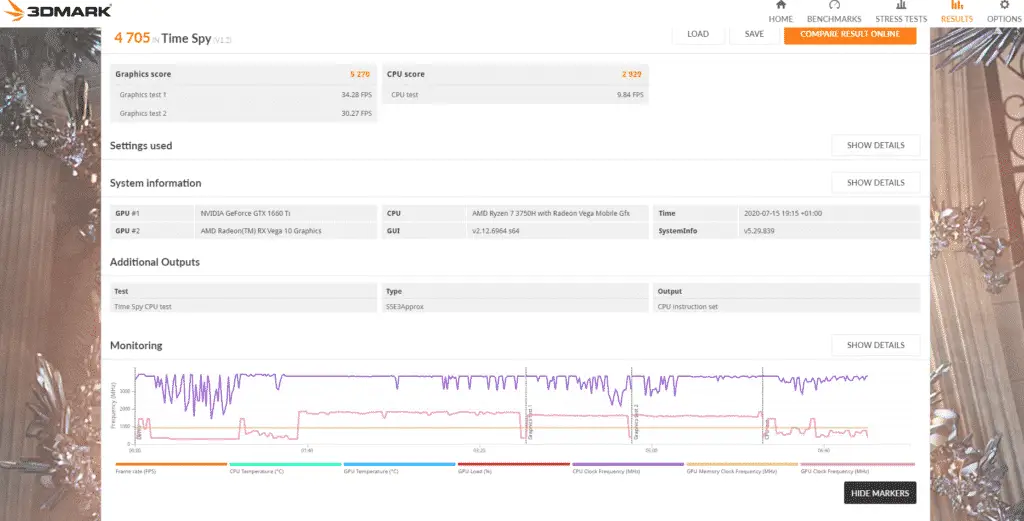Toggle the GPU Clock Frequency legend
The image size is (1024, 521).
point(856,467)
